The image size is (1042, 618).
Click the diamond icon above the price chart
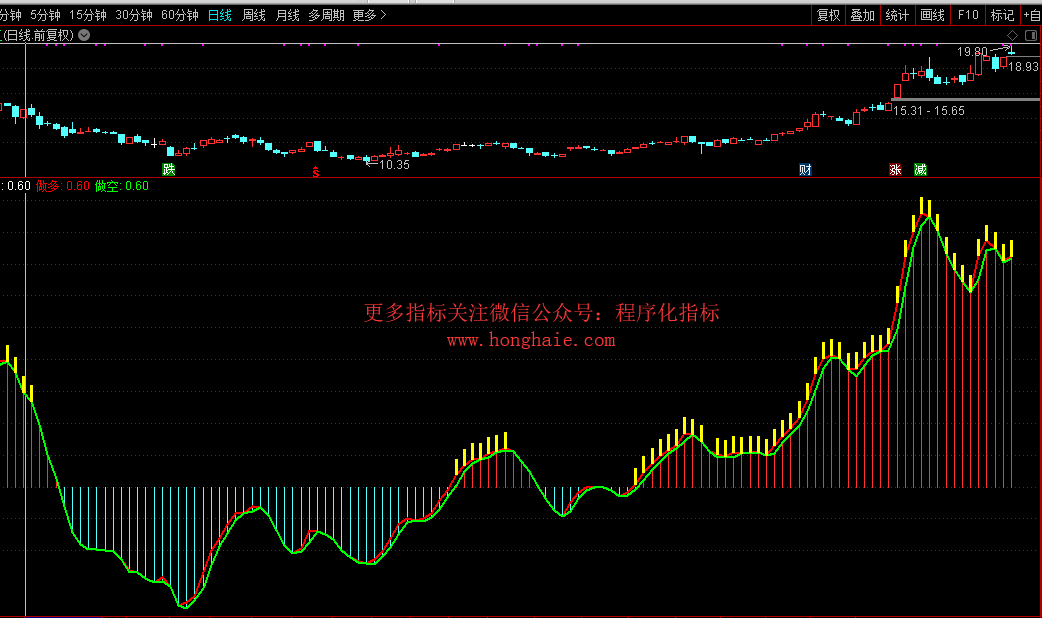[x=1012, y=35]
